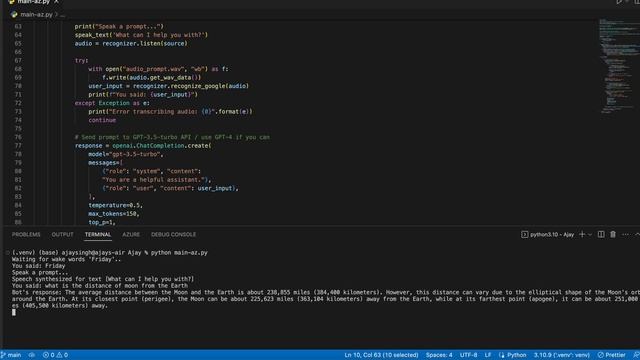The height and width of the screenshot is (360, 640).
Task: Click 'recognizer.recognize_google(audio)' in the code
Action: pos(191,86)
